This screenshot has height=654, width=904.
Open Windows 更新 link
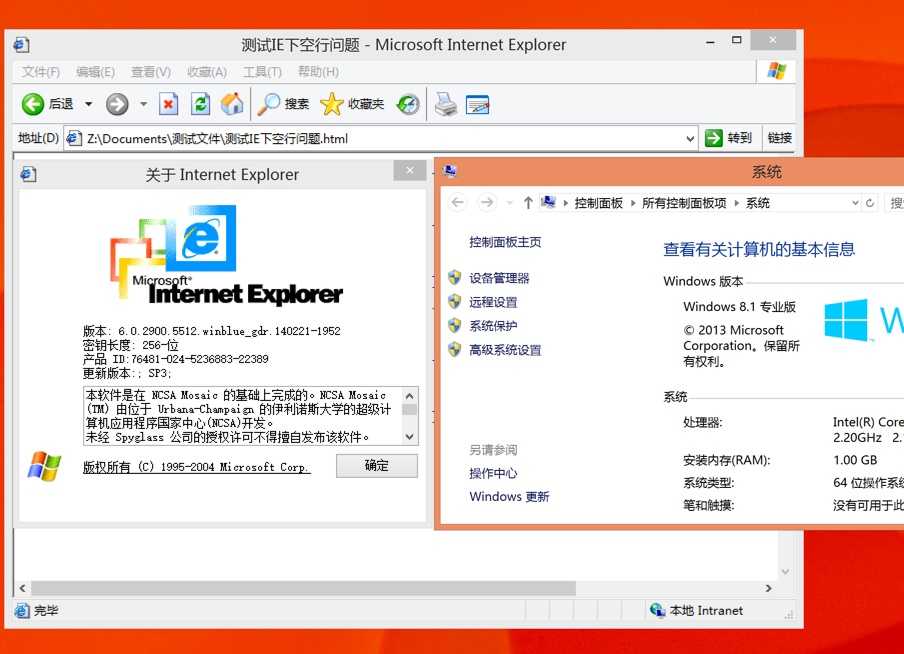[509, 496]
